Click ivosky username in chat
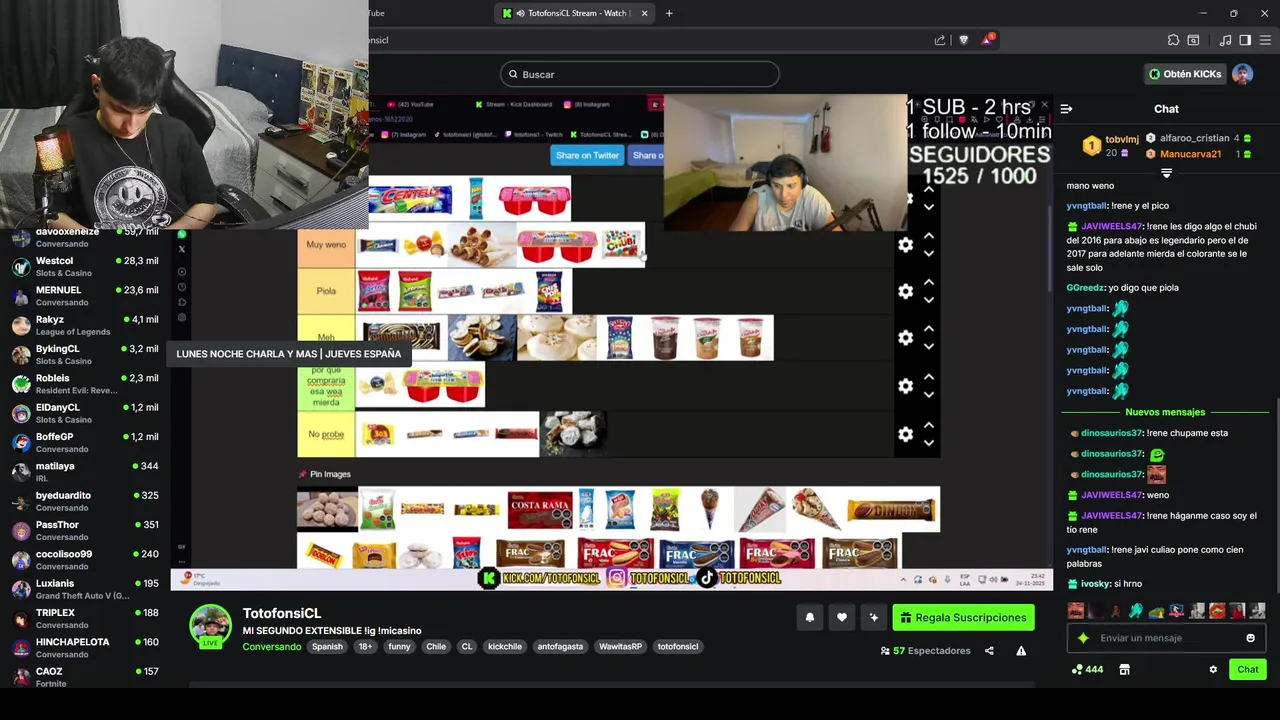Viewport: 1280px width, 720px height. (1096, 584)
